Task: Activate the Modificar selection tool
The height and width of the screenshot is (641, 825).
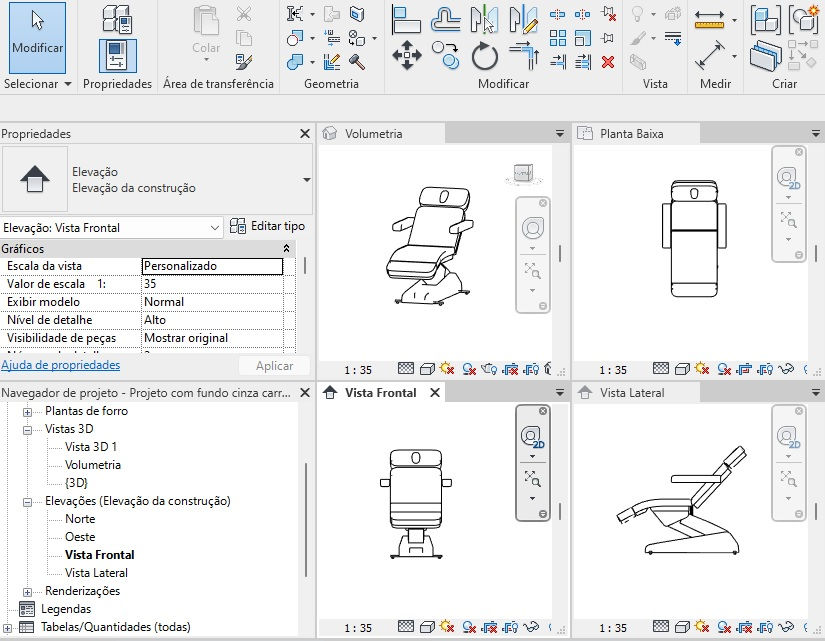Action: point(37,38)
